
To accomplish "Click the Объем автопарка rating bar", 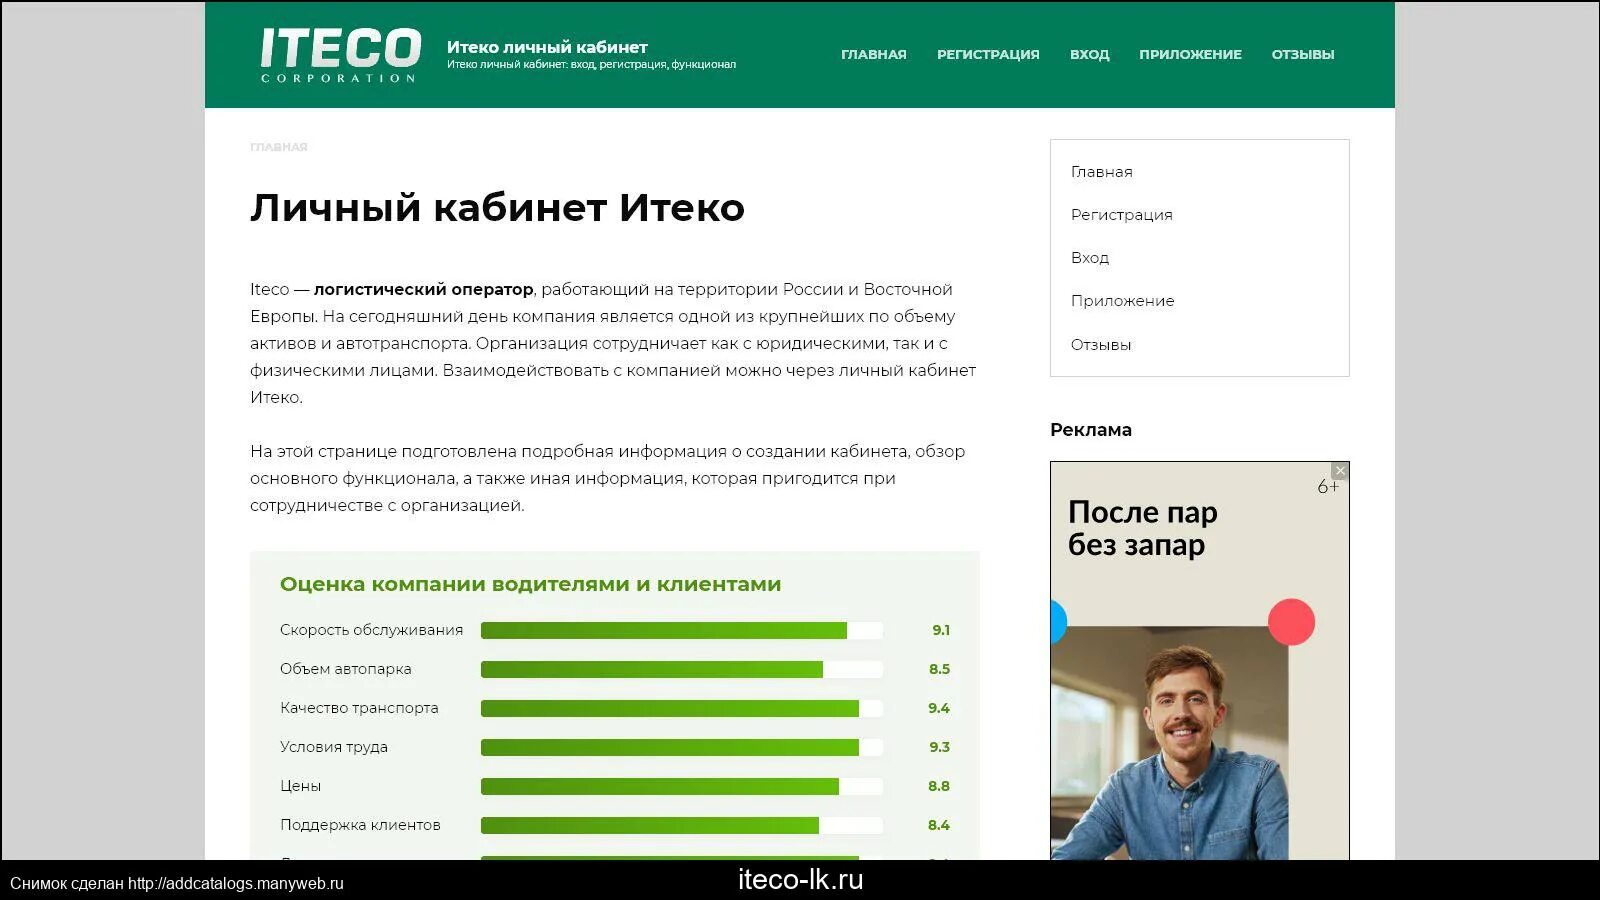I will tap(682, 669).
